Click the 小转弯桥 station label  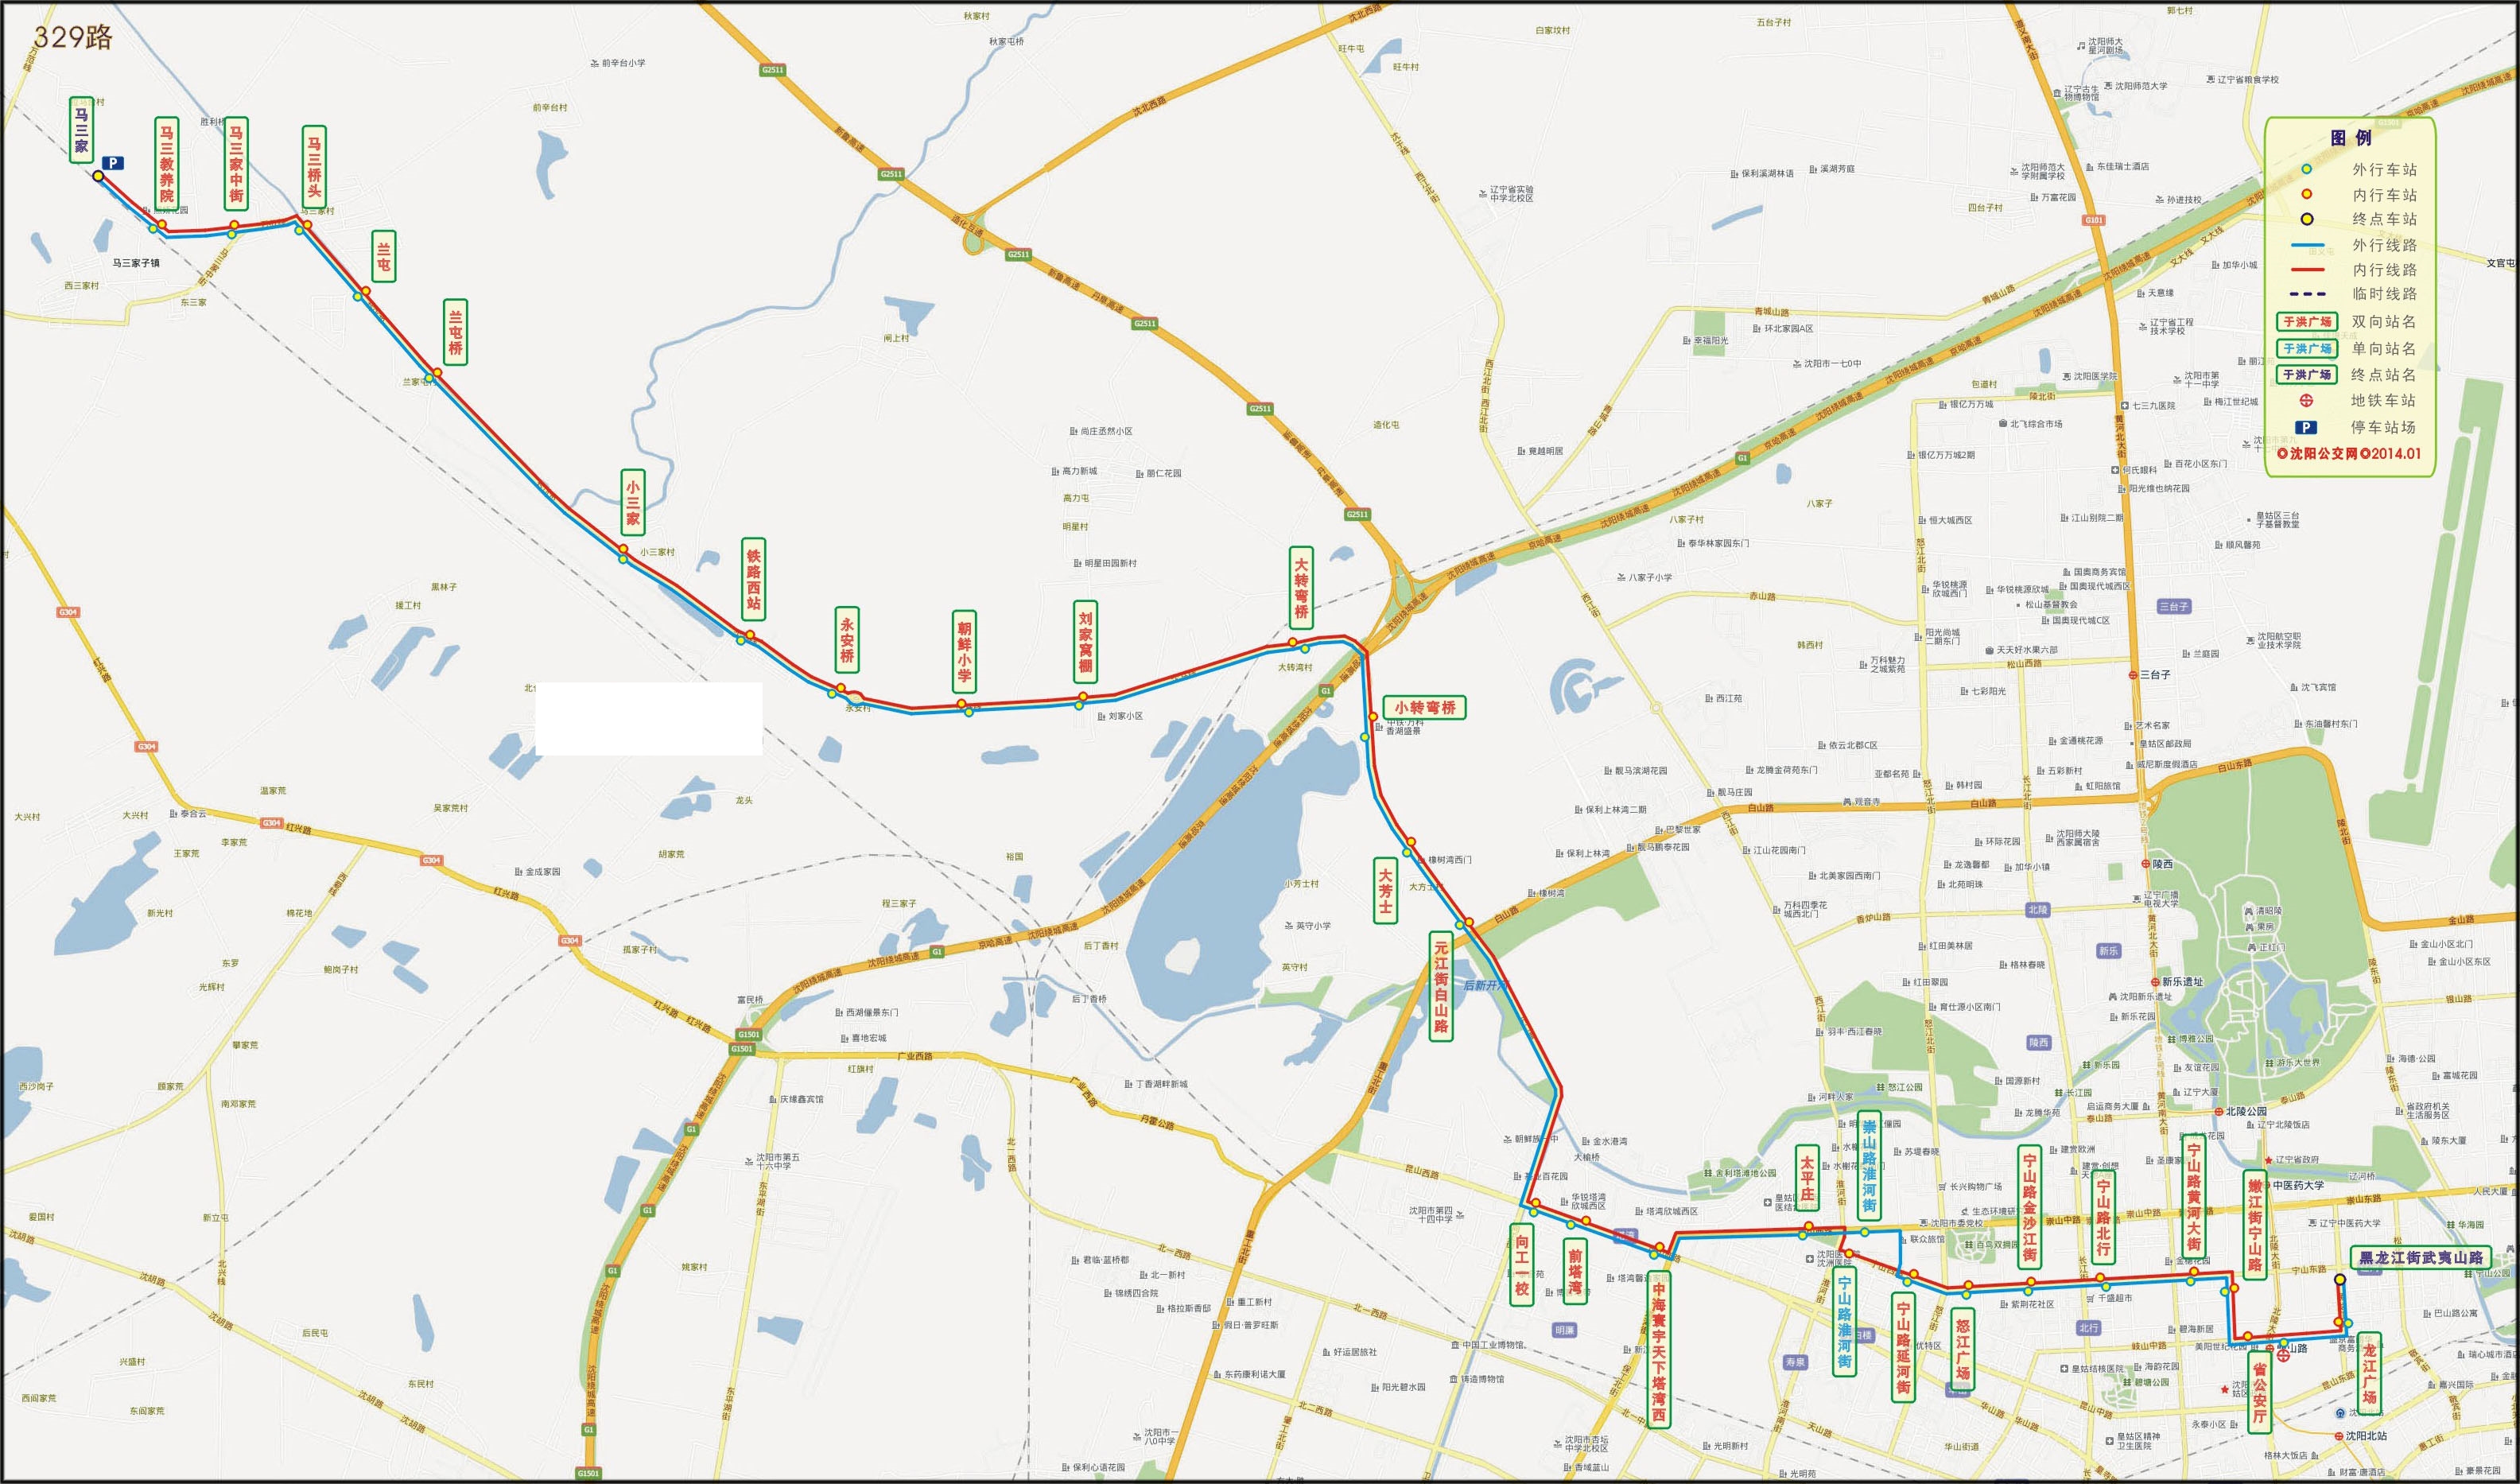[x=1425, y=707]
